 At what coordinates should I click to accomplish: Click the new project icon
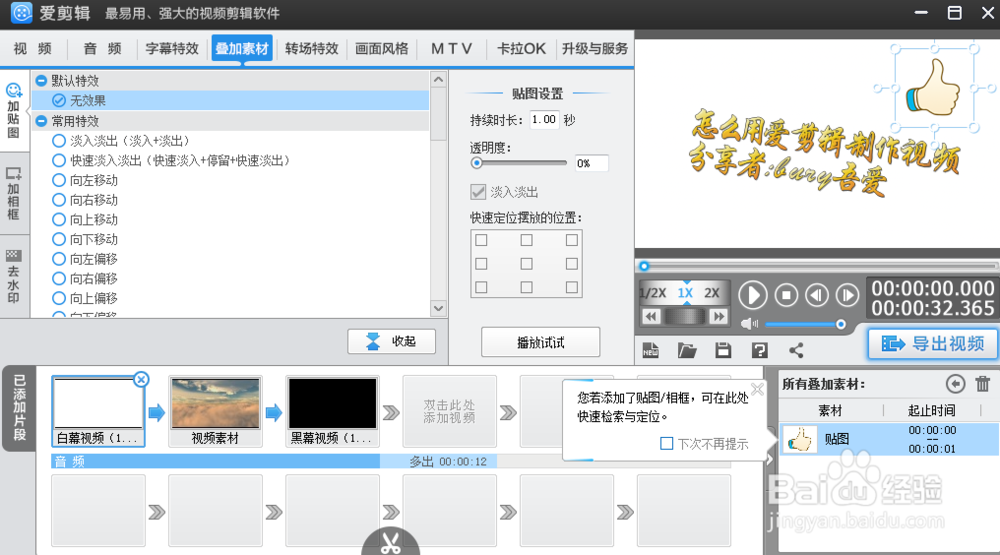(651, 350)
